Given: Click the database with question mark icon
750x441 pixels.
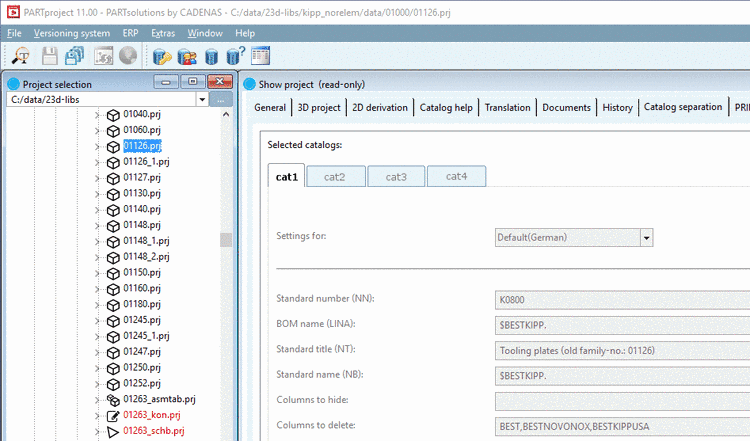Looking at the screenshot, I should pos(235,56).
